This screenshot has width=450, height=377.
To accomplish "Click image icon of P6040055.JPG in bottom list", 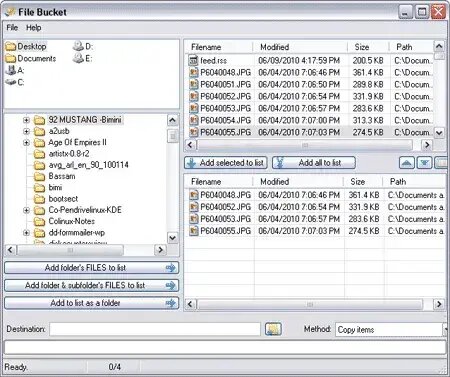I will 194,231.
